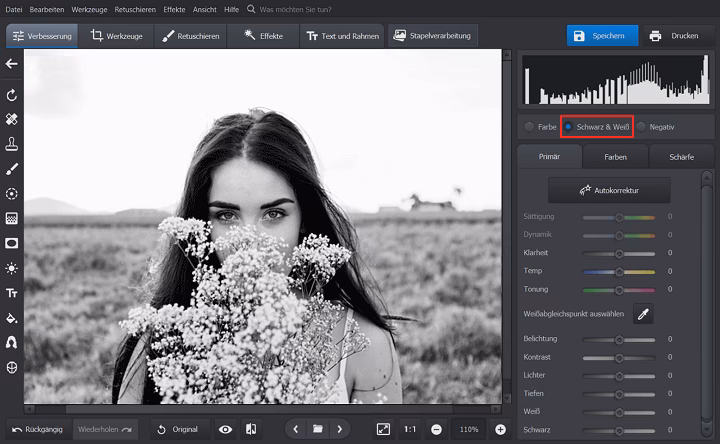Screen dimensions: 720x444
Task: Select the Farbe radio option
Action: tap(529, 127)
